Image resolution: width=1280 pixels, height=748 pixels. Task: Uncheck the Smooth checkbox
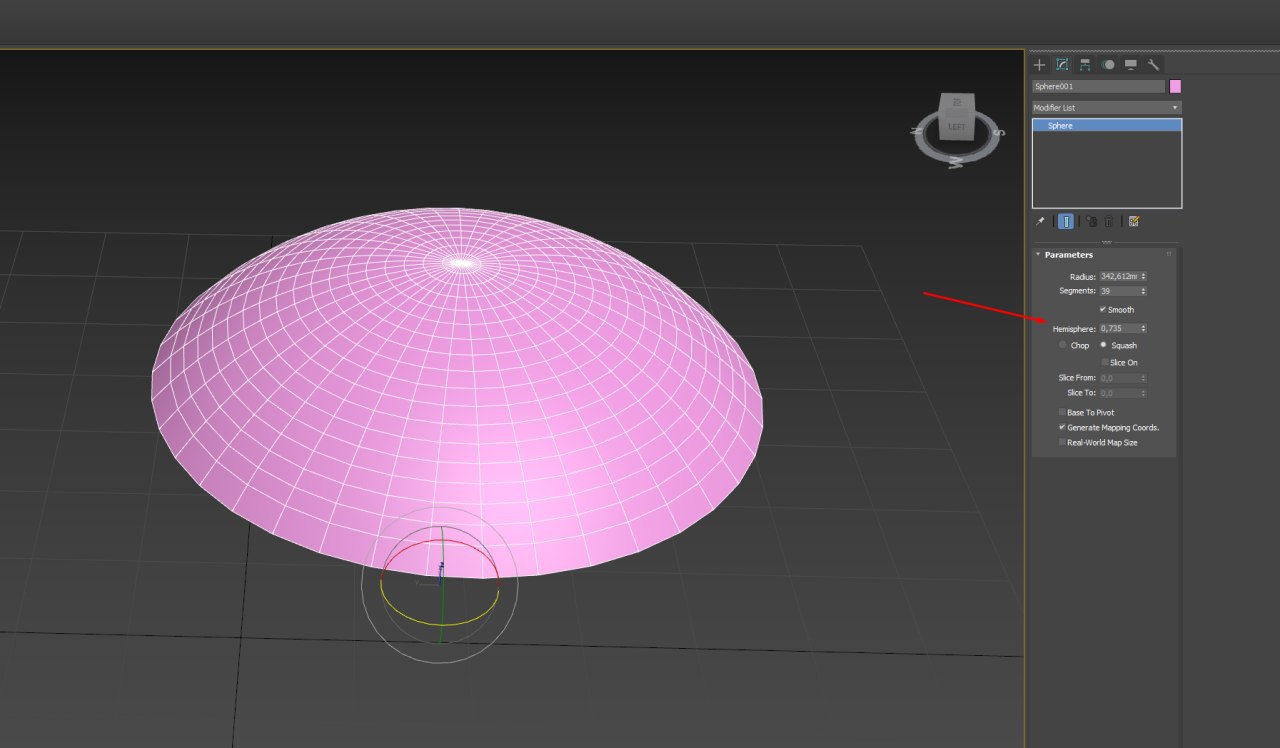[x=1103, y=310]
